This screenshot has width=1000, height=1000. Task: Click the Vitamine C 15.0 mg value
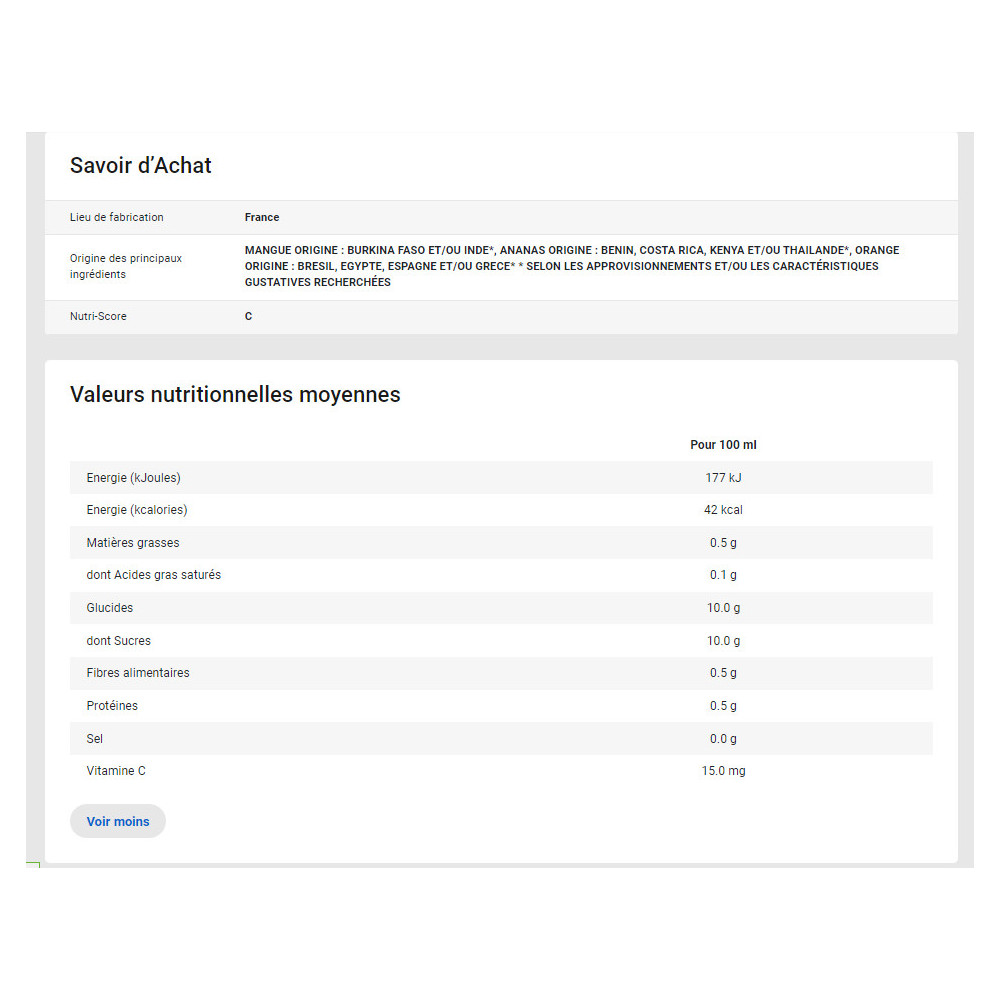[x=723, y=771]
